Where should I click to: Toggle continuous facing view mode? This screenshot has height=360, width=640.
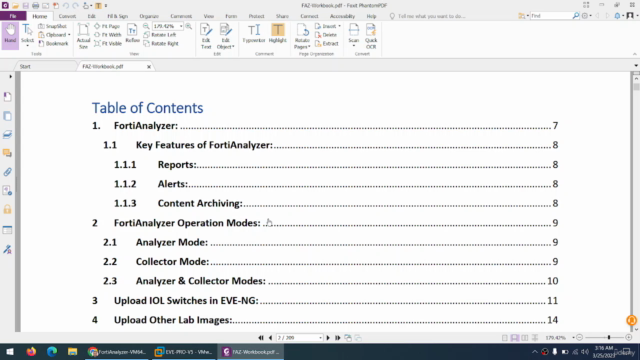(x=535, y=338)
